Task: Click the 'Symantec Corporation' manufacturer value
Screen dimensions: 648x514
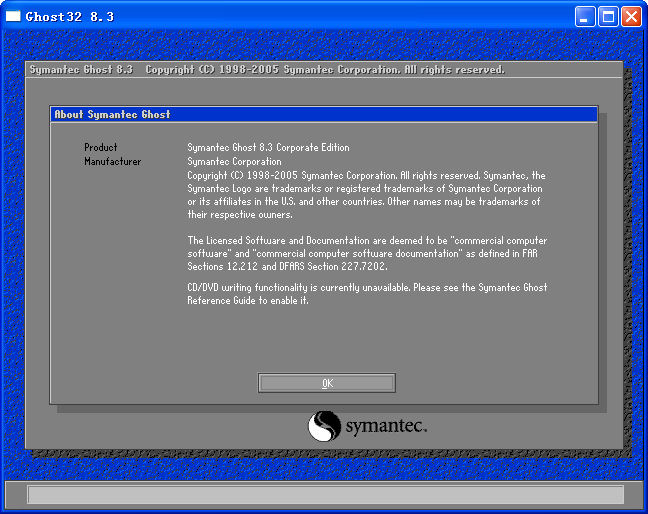Action: click(234, 162)
